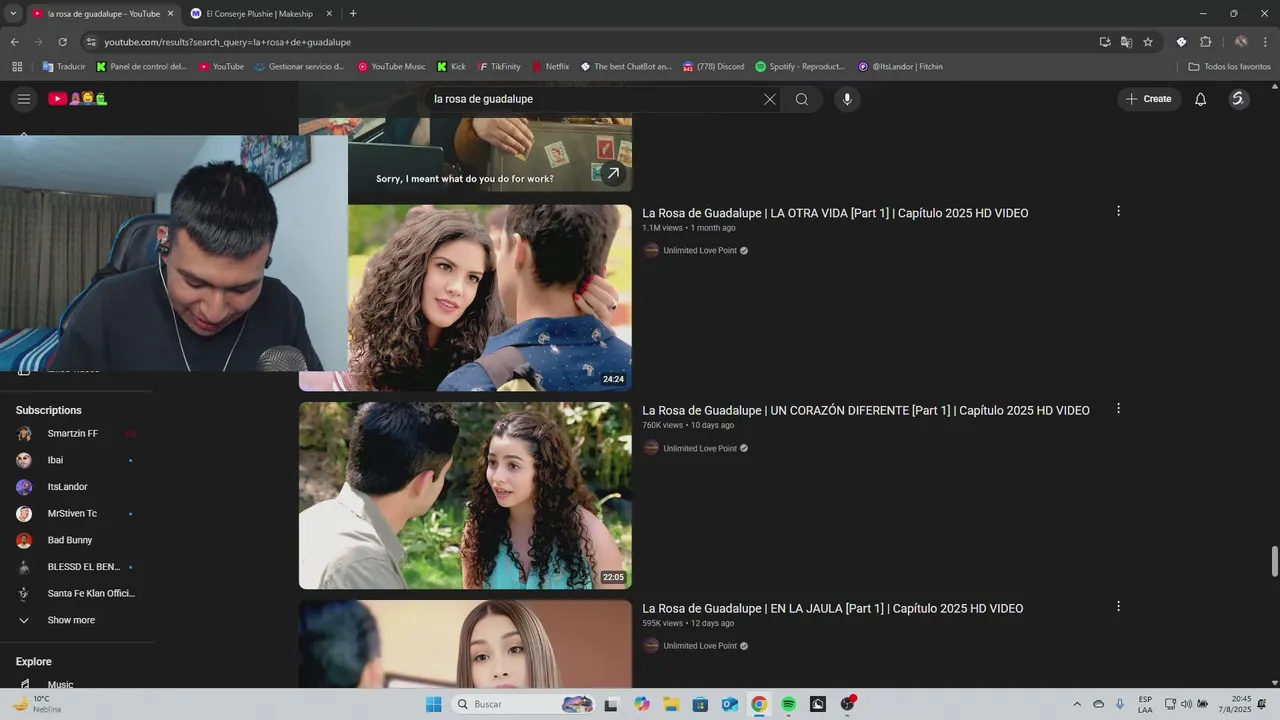Image resolution: width=1280 pixels, height=720 pixels.
Task: Open the (778) Discord bookmark
Action: click(714, 67)
